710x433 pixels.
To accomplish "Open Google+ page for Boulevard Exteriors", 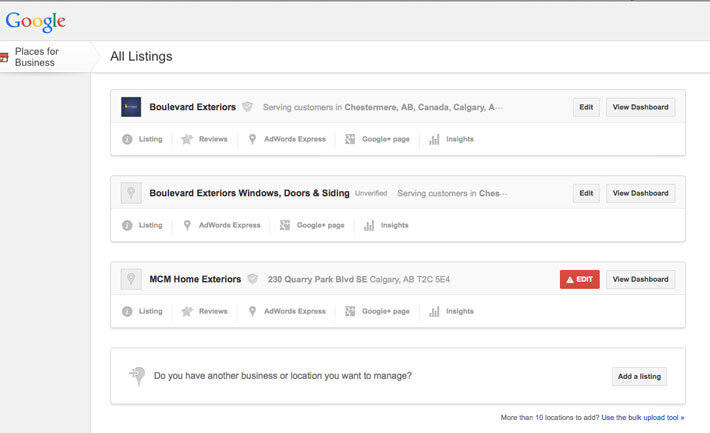I will [385, 139].
